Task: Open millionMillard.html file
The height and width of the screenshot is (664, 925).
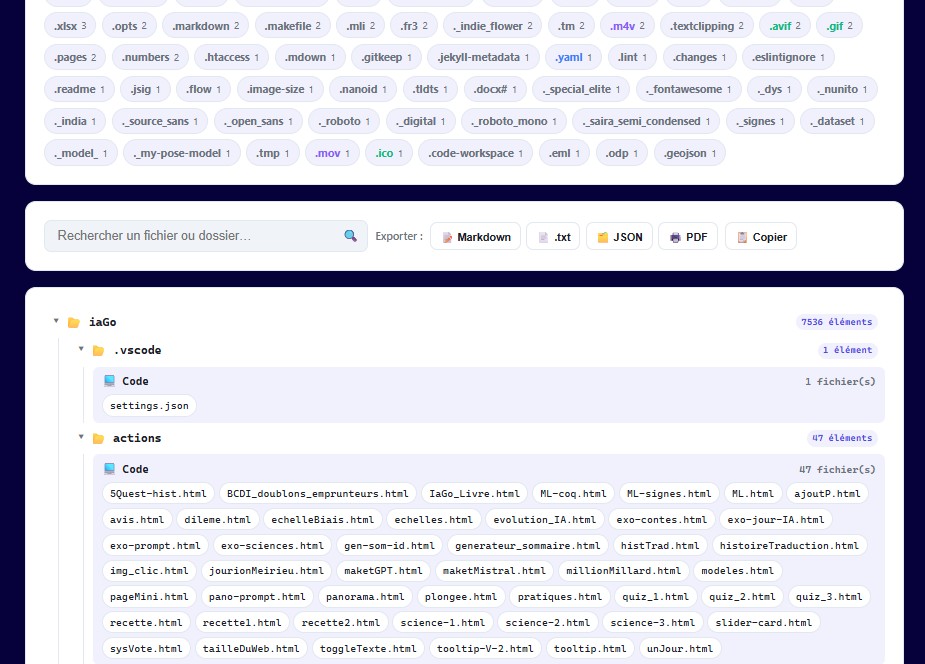Action: pyautogui.click(x=624, y=571)
